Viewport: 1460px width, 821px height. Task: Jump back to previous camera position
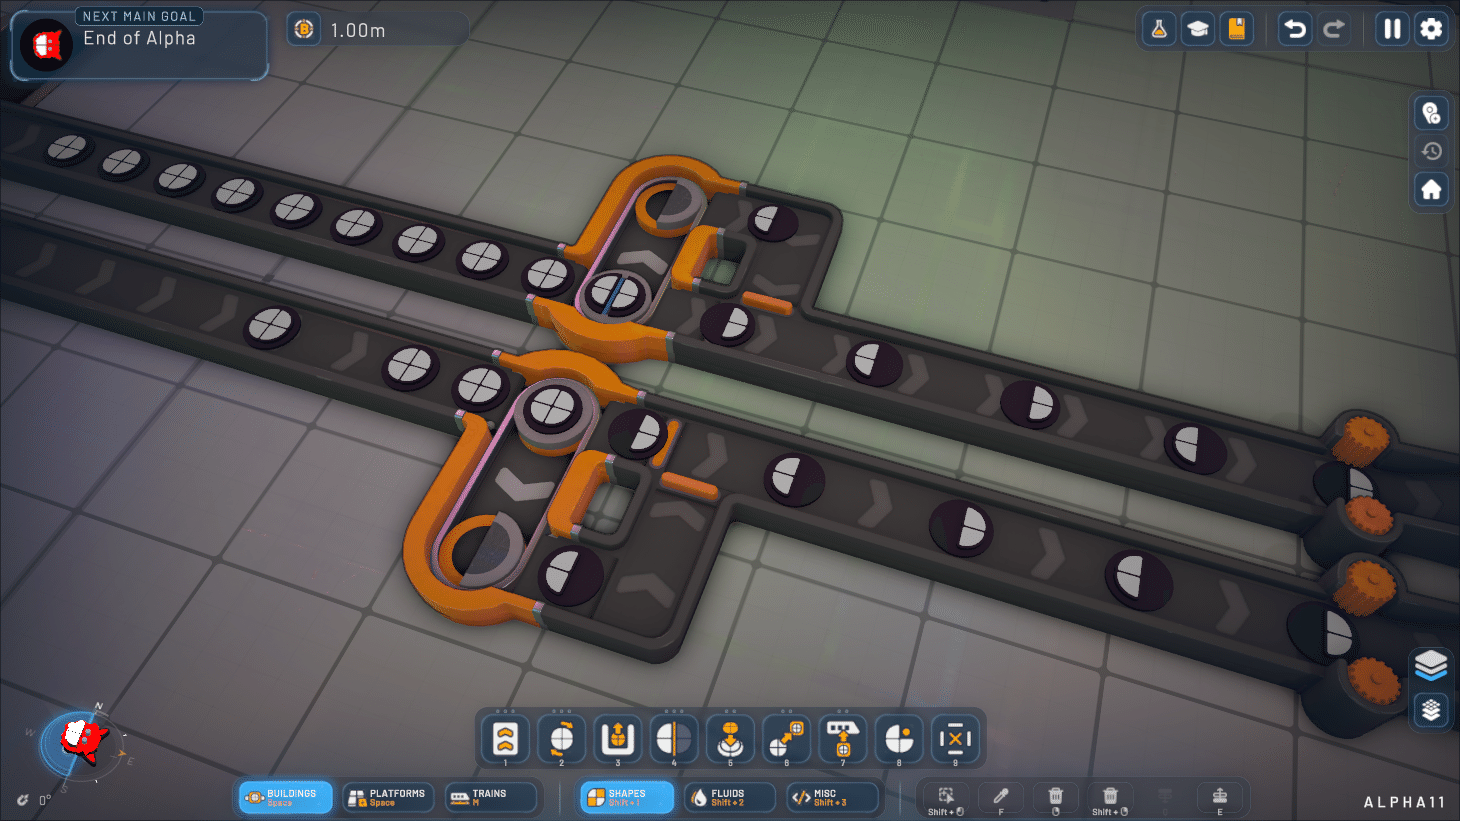(x=1432, y=151)
